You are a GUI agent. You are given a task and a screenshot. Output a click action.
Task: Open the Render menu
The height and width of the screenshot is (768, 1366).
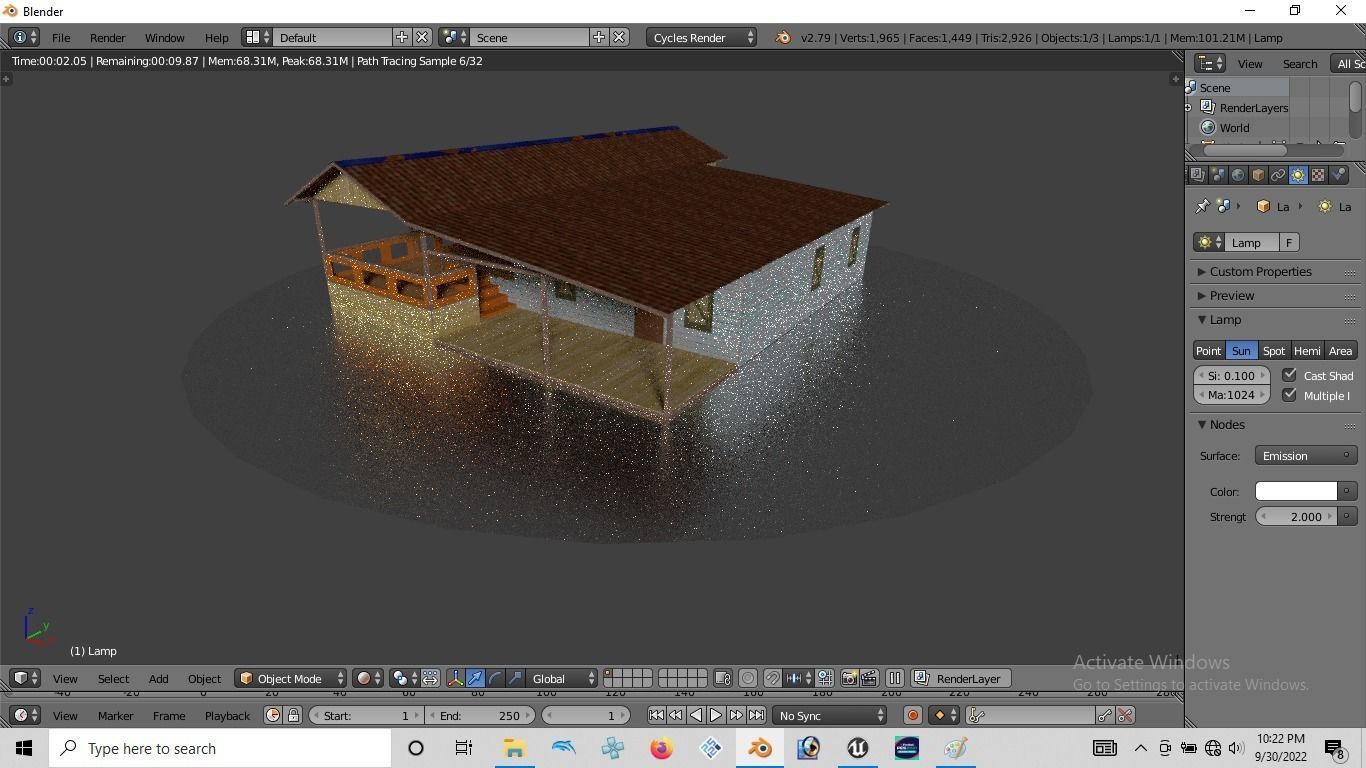pos(107,37)
